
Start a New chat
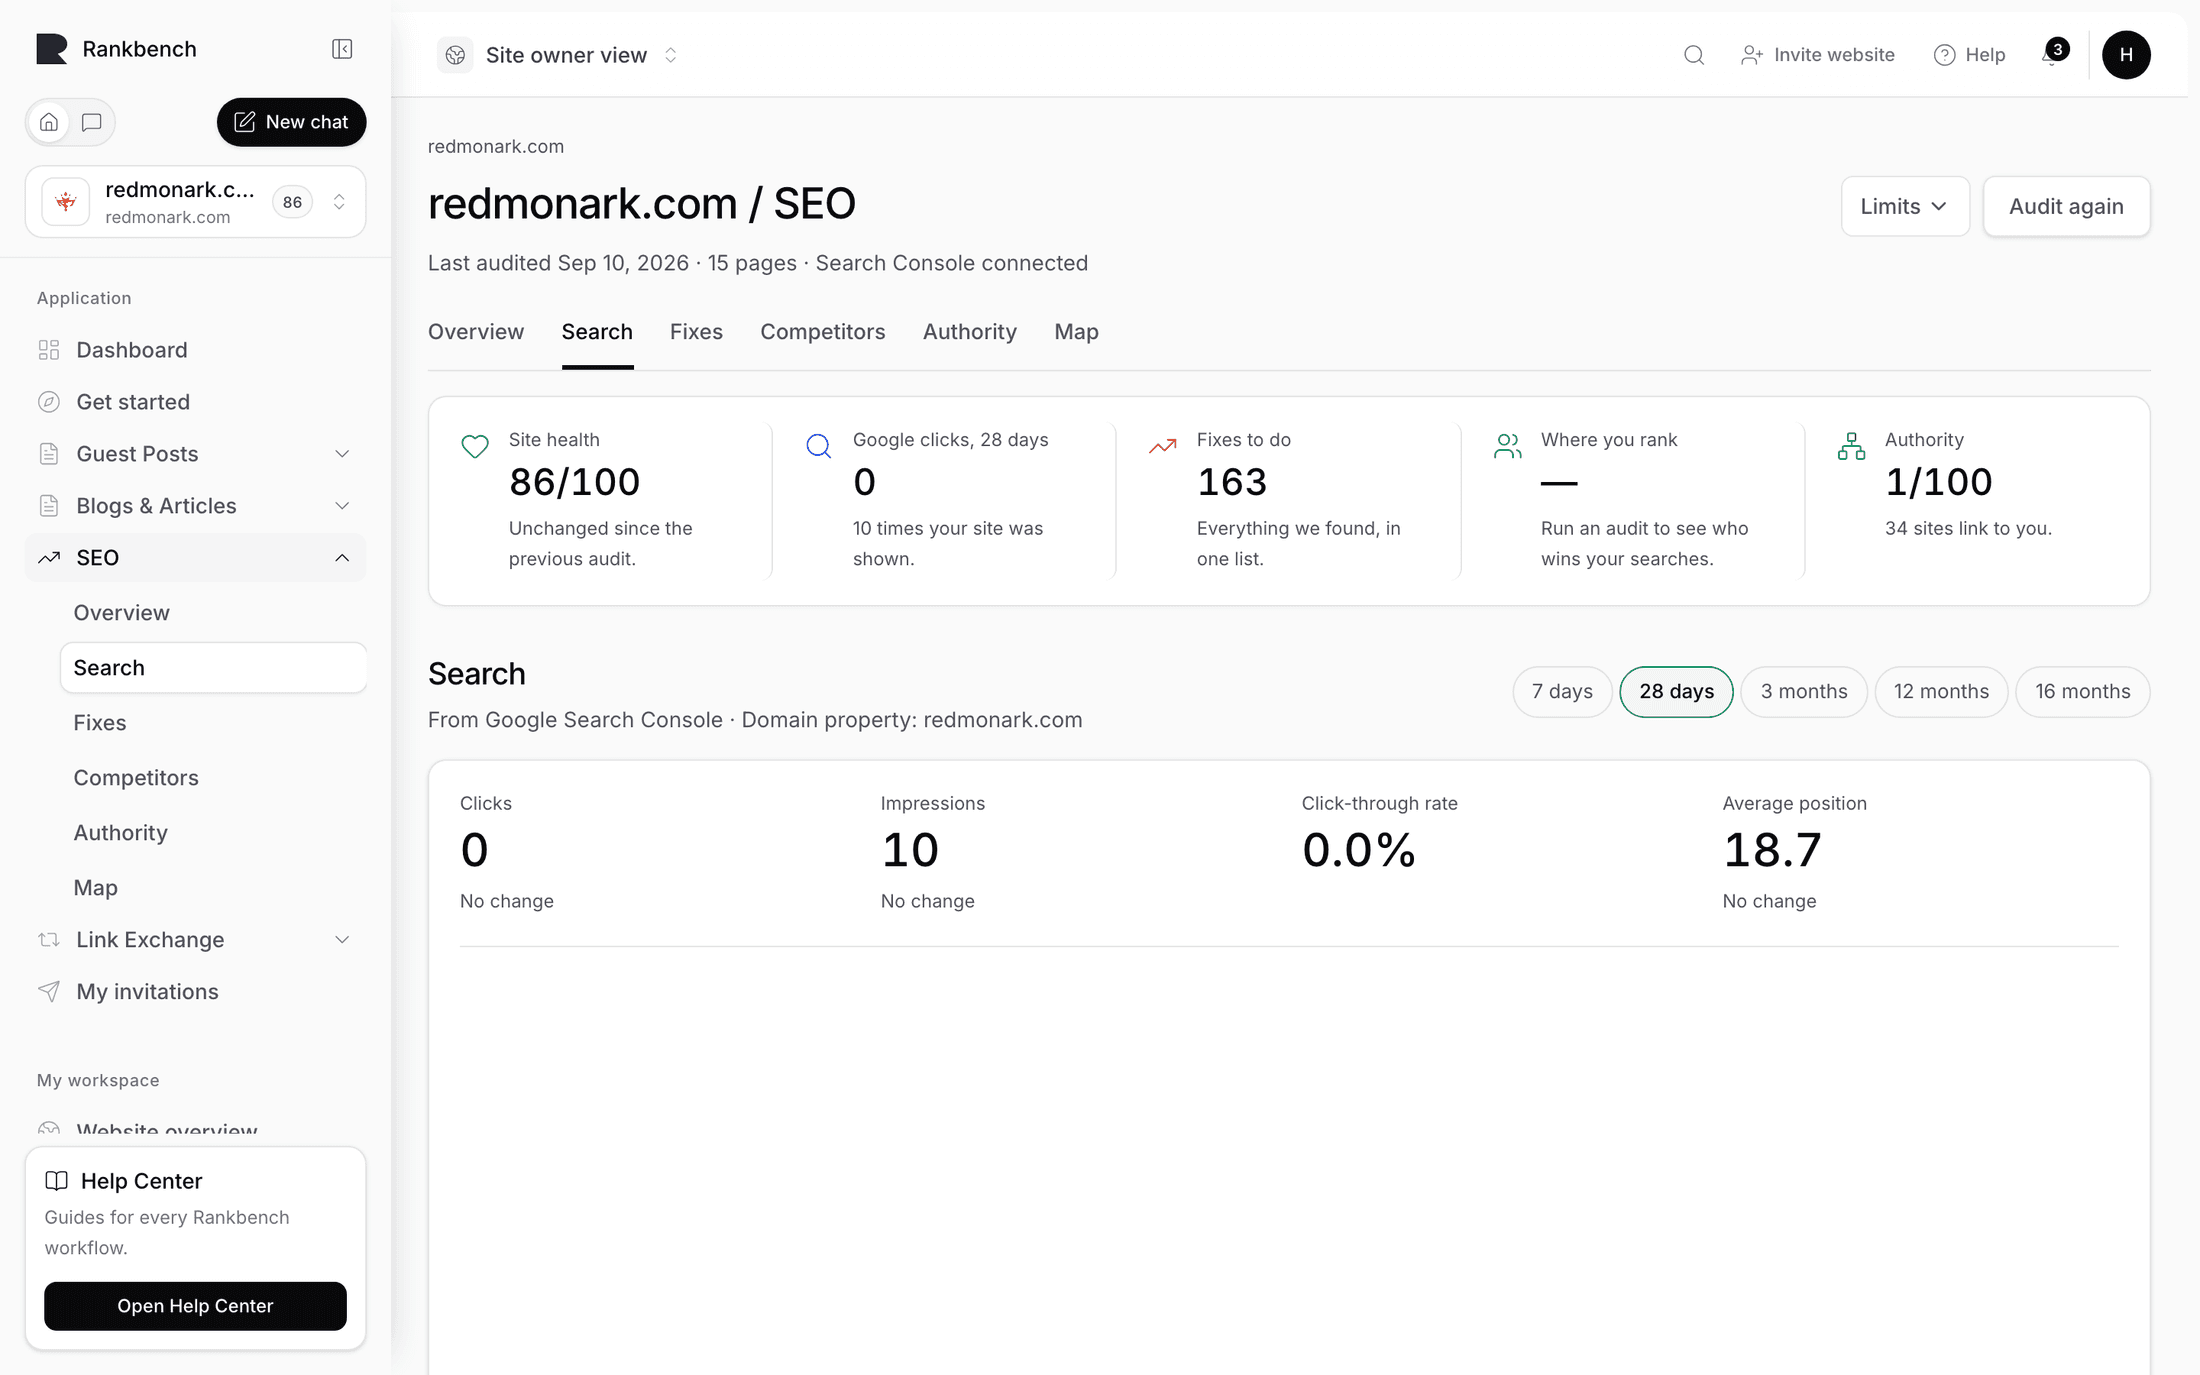[291, 122]
